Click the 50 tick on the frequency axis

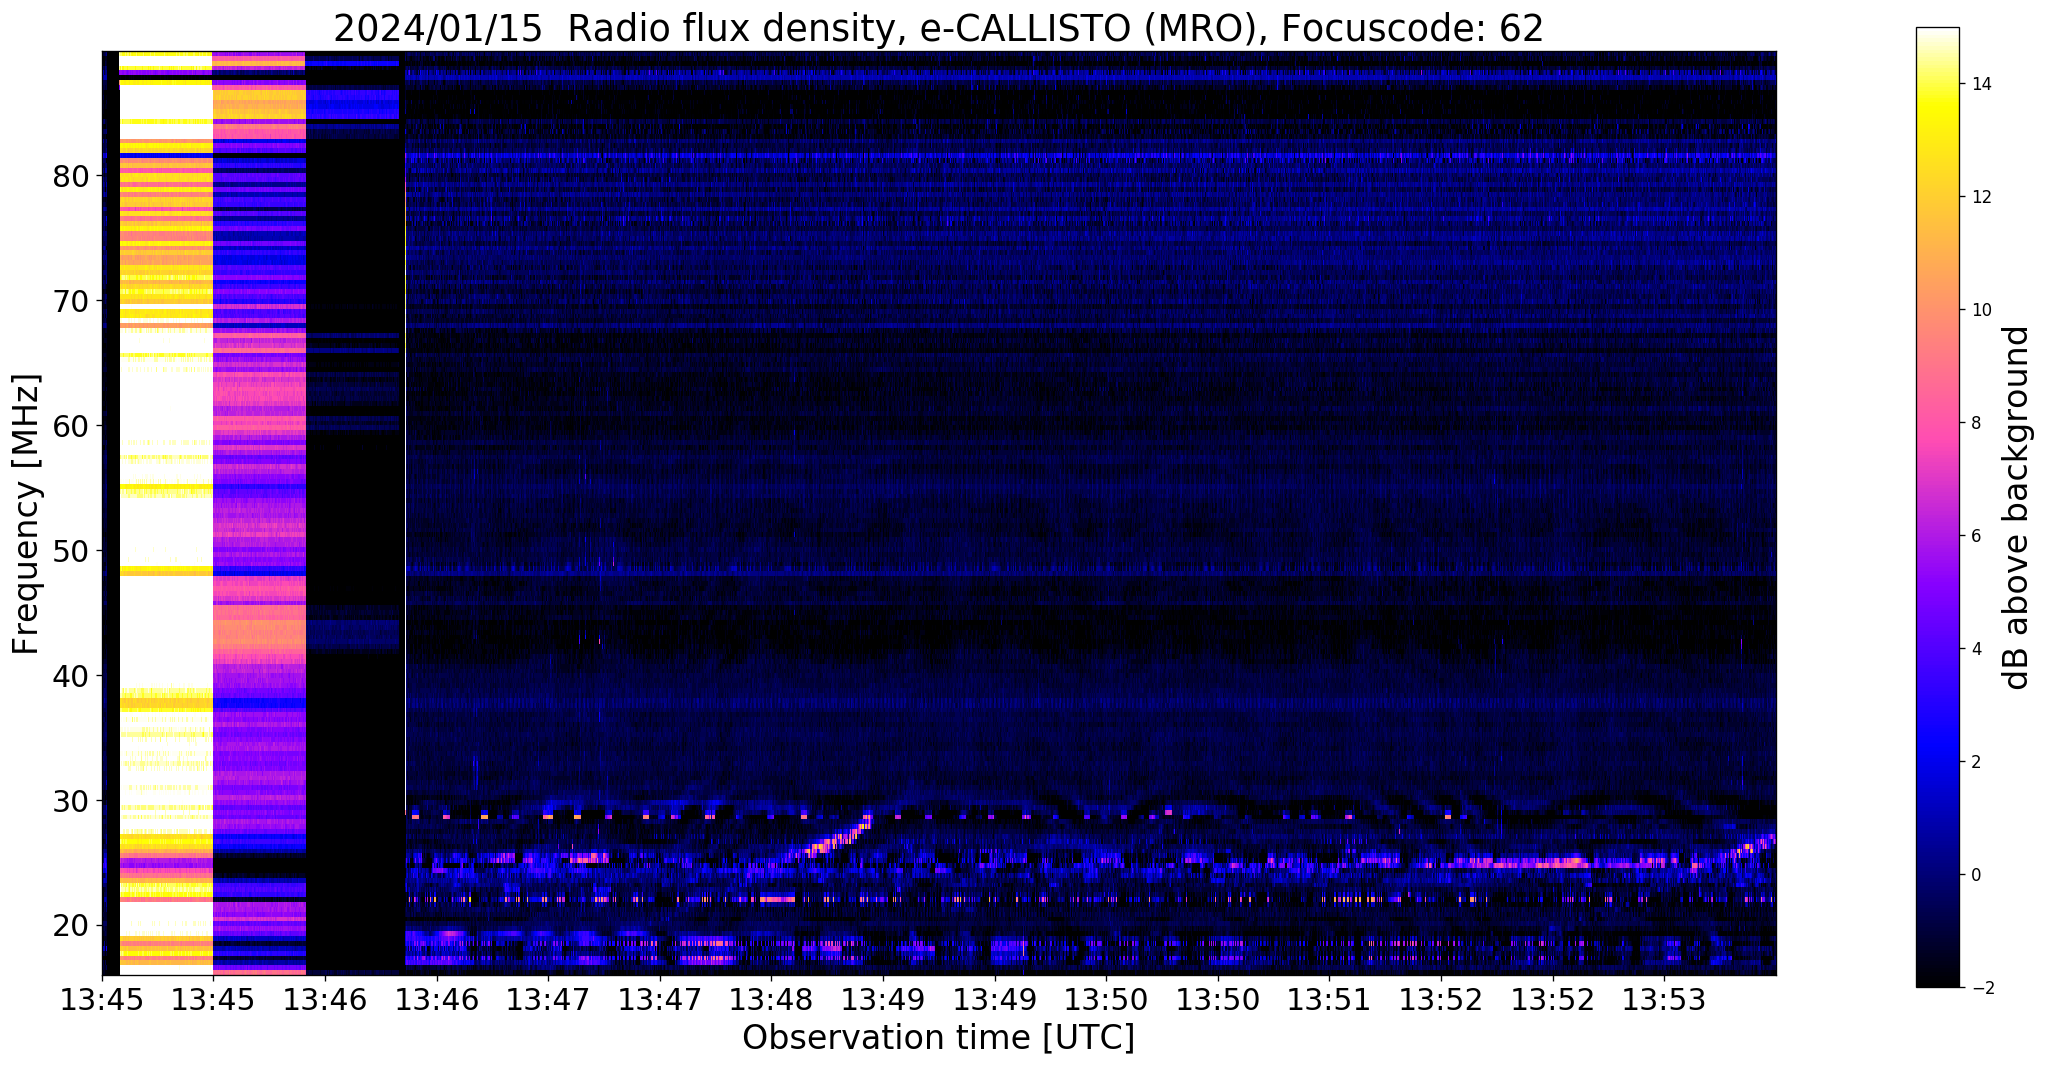71,552
